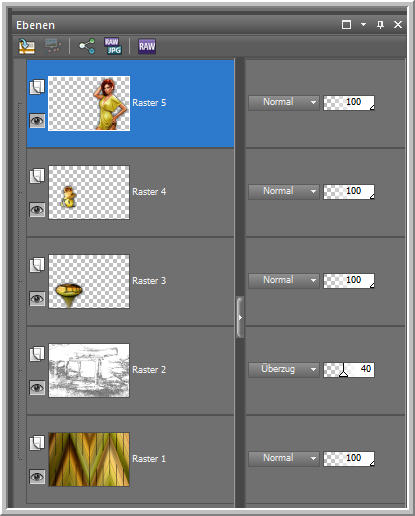
Task: Collapse right pane using splitter arrow handle
Action: click(x=240, y=317)
